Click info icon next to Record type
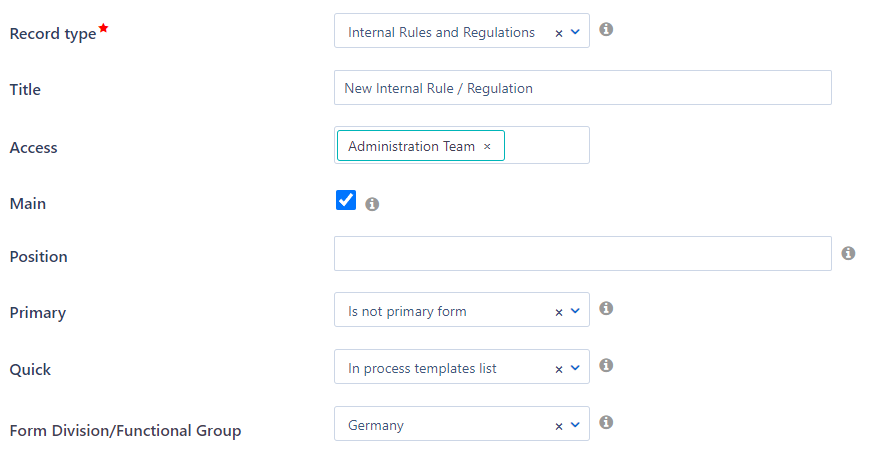This screenshot has height=458, width=875. click(x=606, y=30)
